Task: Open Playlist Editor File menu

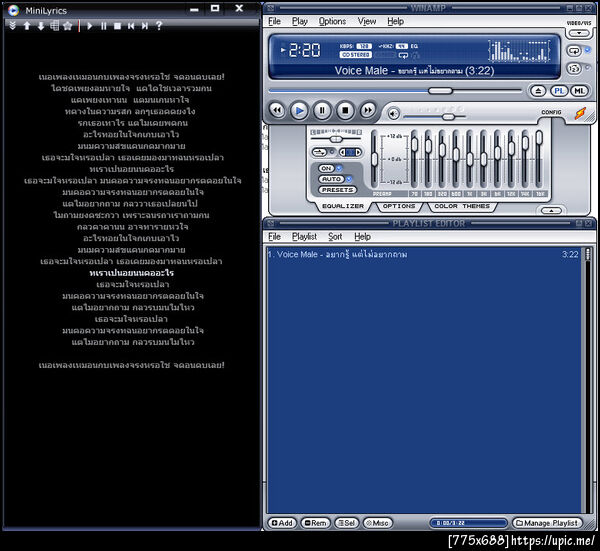Action: coord(274,237)
